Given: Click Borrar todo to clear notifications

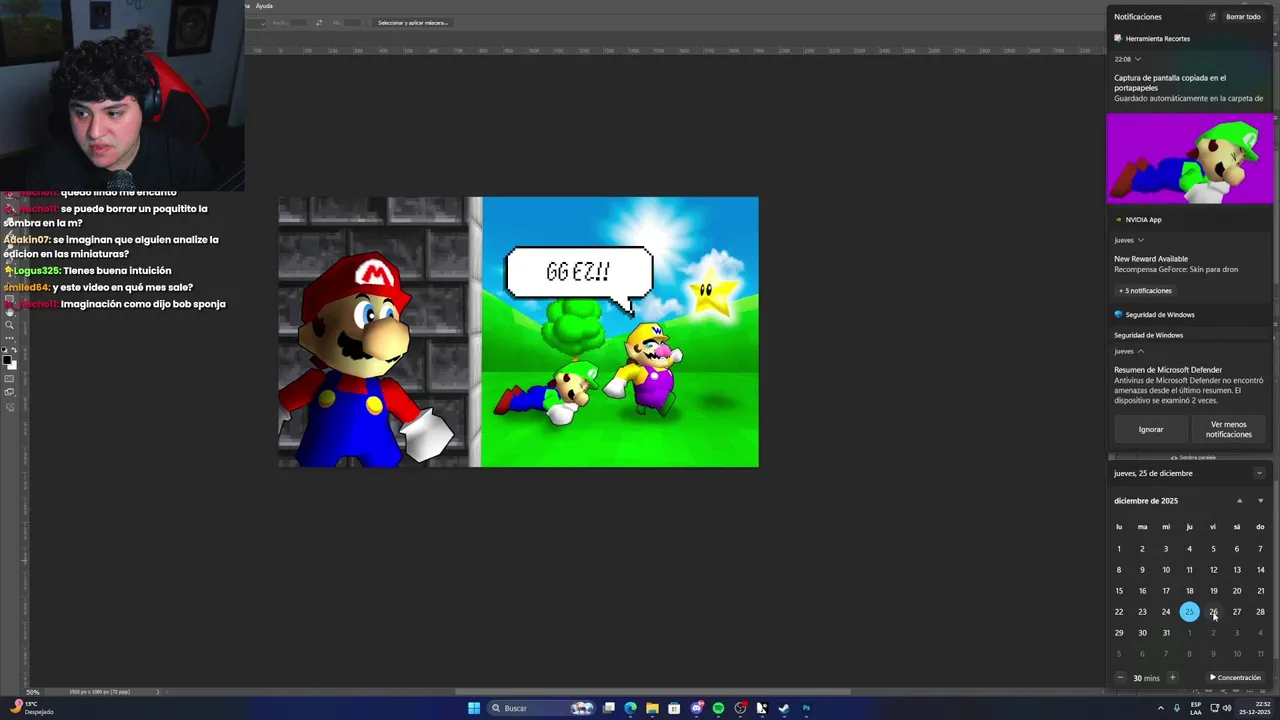Looking at the screenshot, I should [x=1243, y=17].
